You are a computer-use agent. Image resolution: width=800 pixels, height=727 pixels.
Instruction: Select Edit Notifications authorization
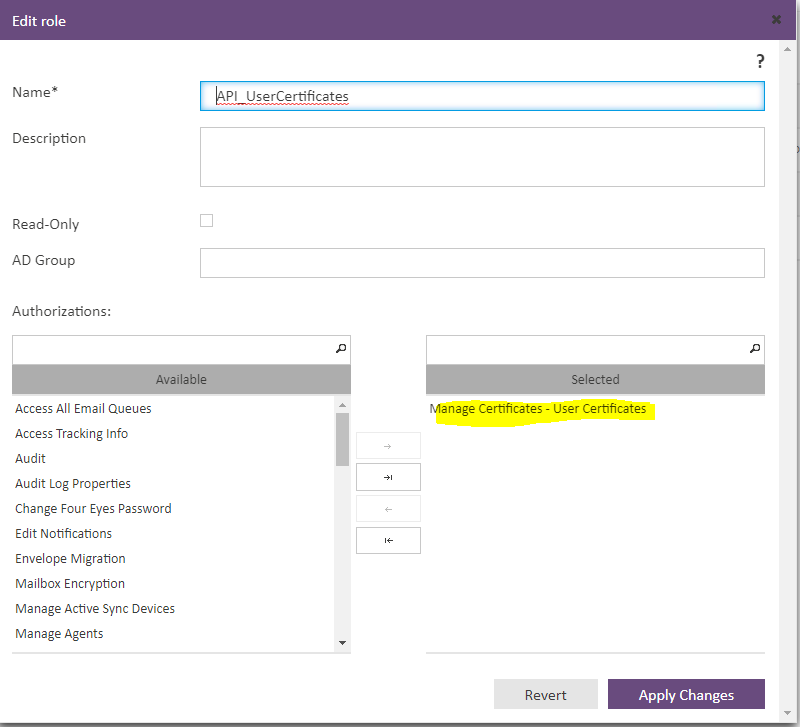pyautogui.click(x=63, y=534)
